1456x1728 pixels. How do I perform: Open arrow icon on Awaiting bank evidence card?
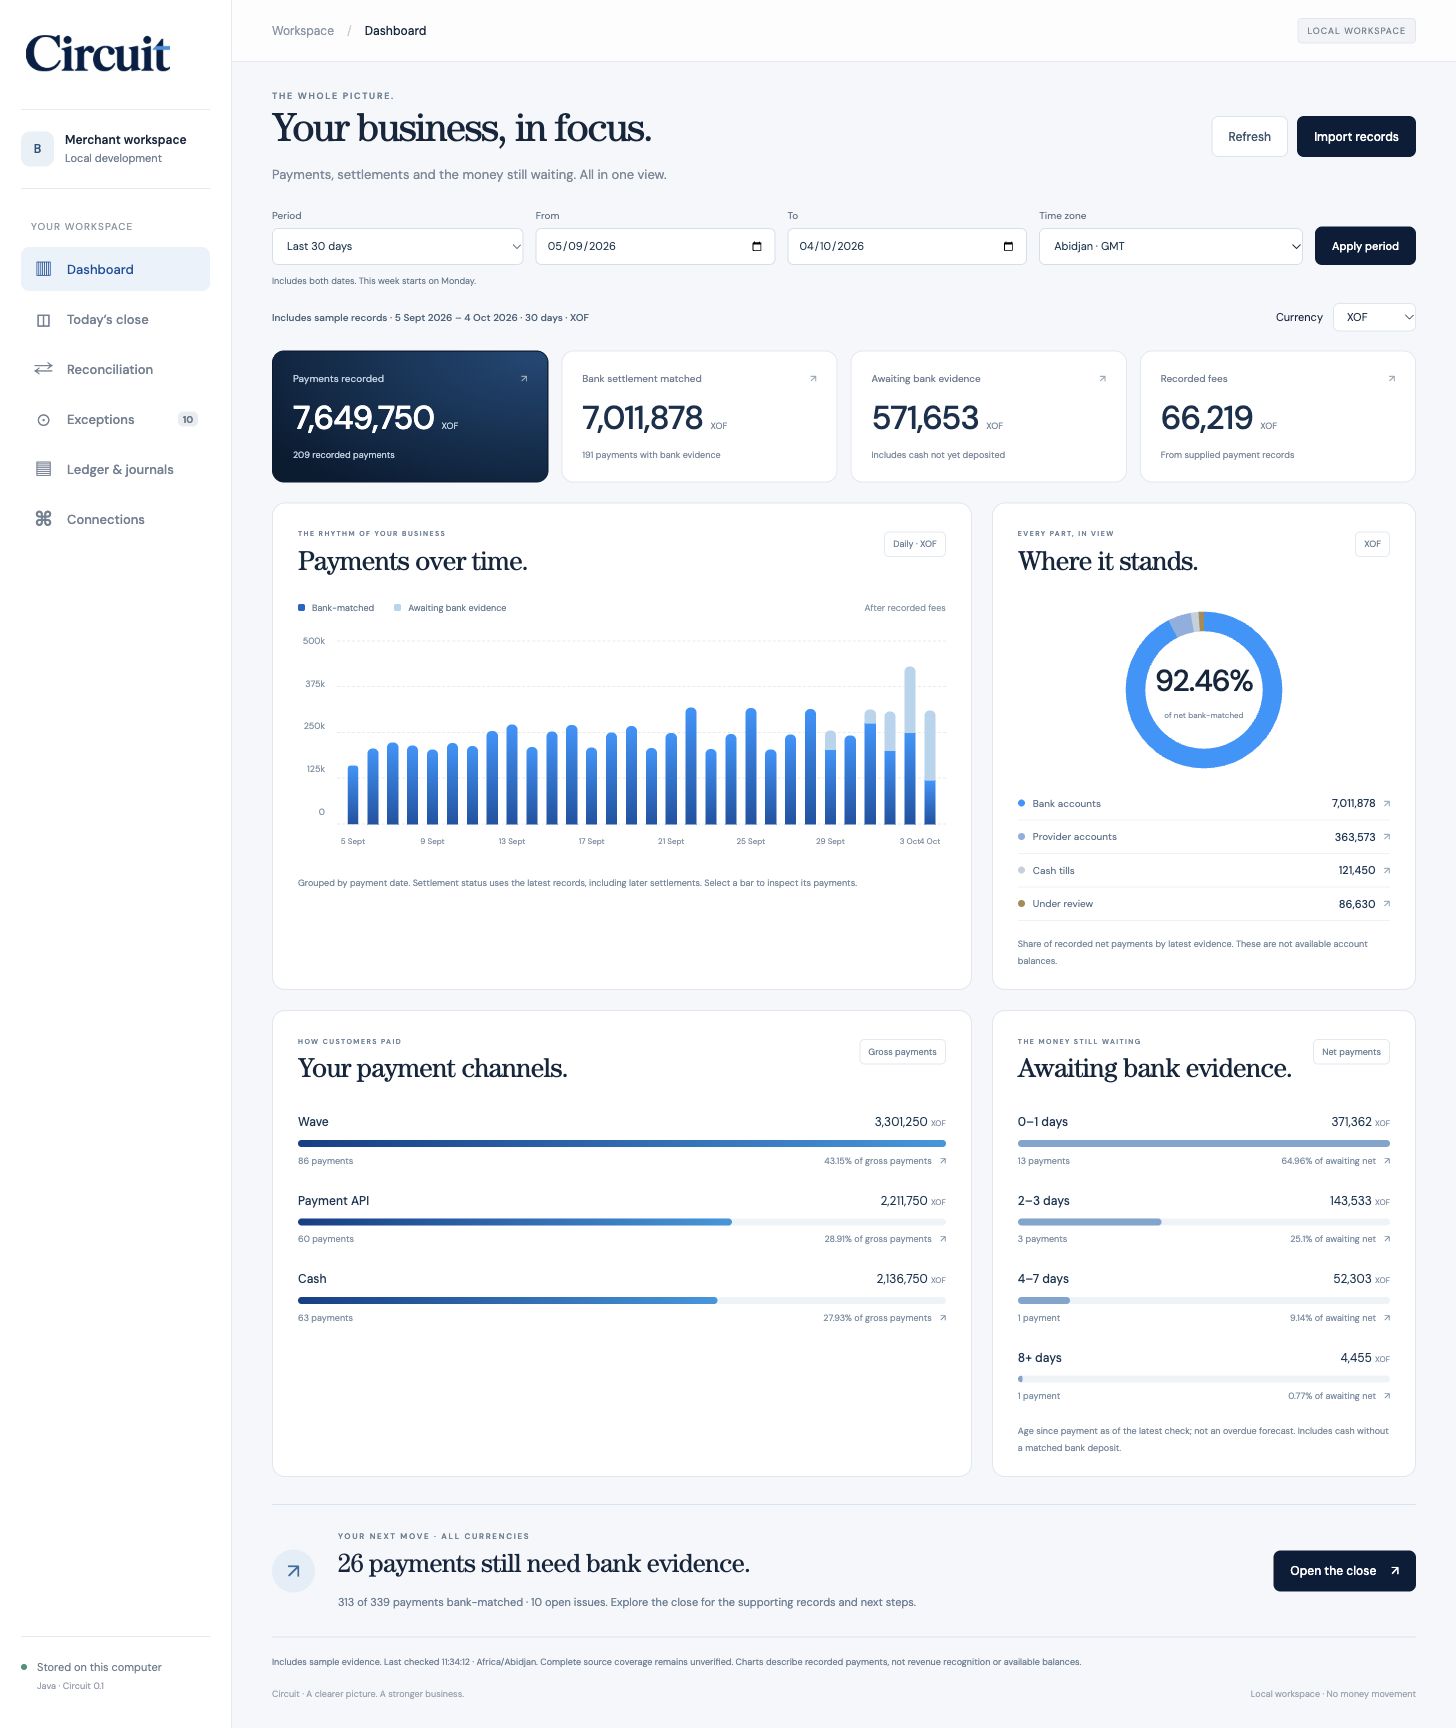click(1102, 379)
